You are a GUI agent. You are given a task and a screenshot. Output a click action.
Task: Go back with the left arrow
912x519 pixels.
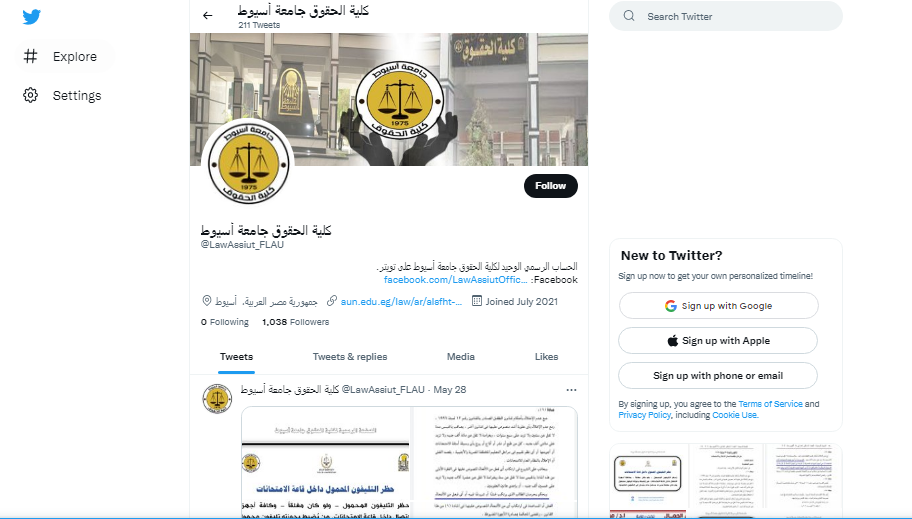[208, 16]
